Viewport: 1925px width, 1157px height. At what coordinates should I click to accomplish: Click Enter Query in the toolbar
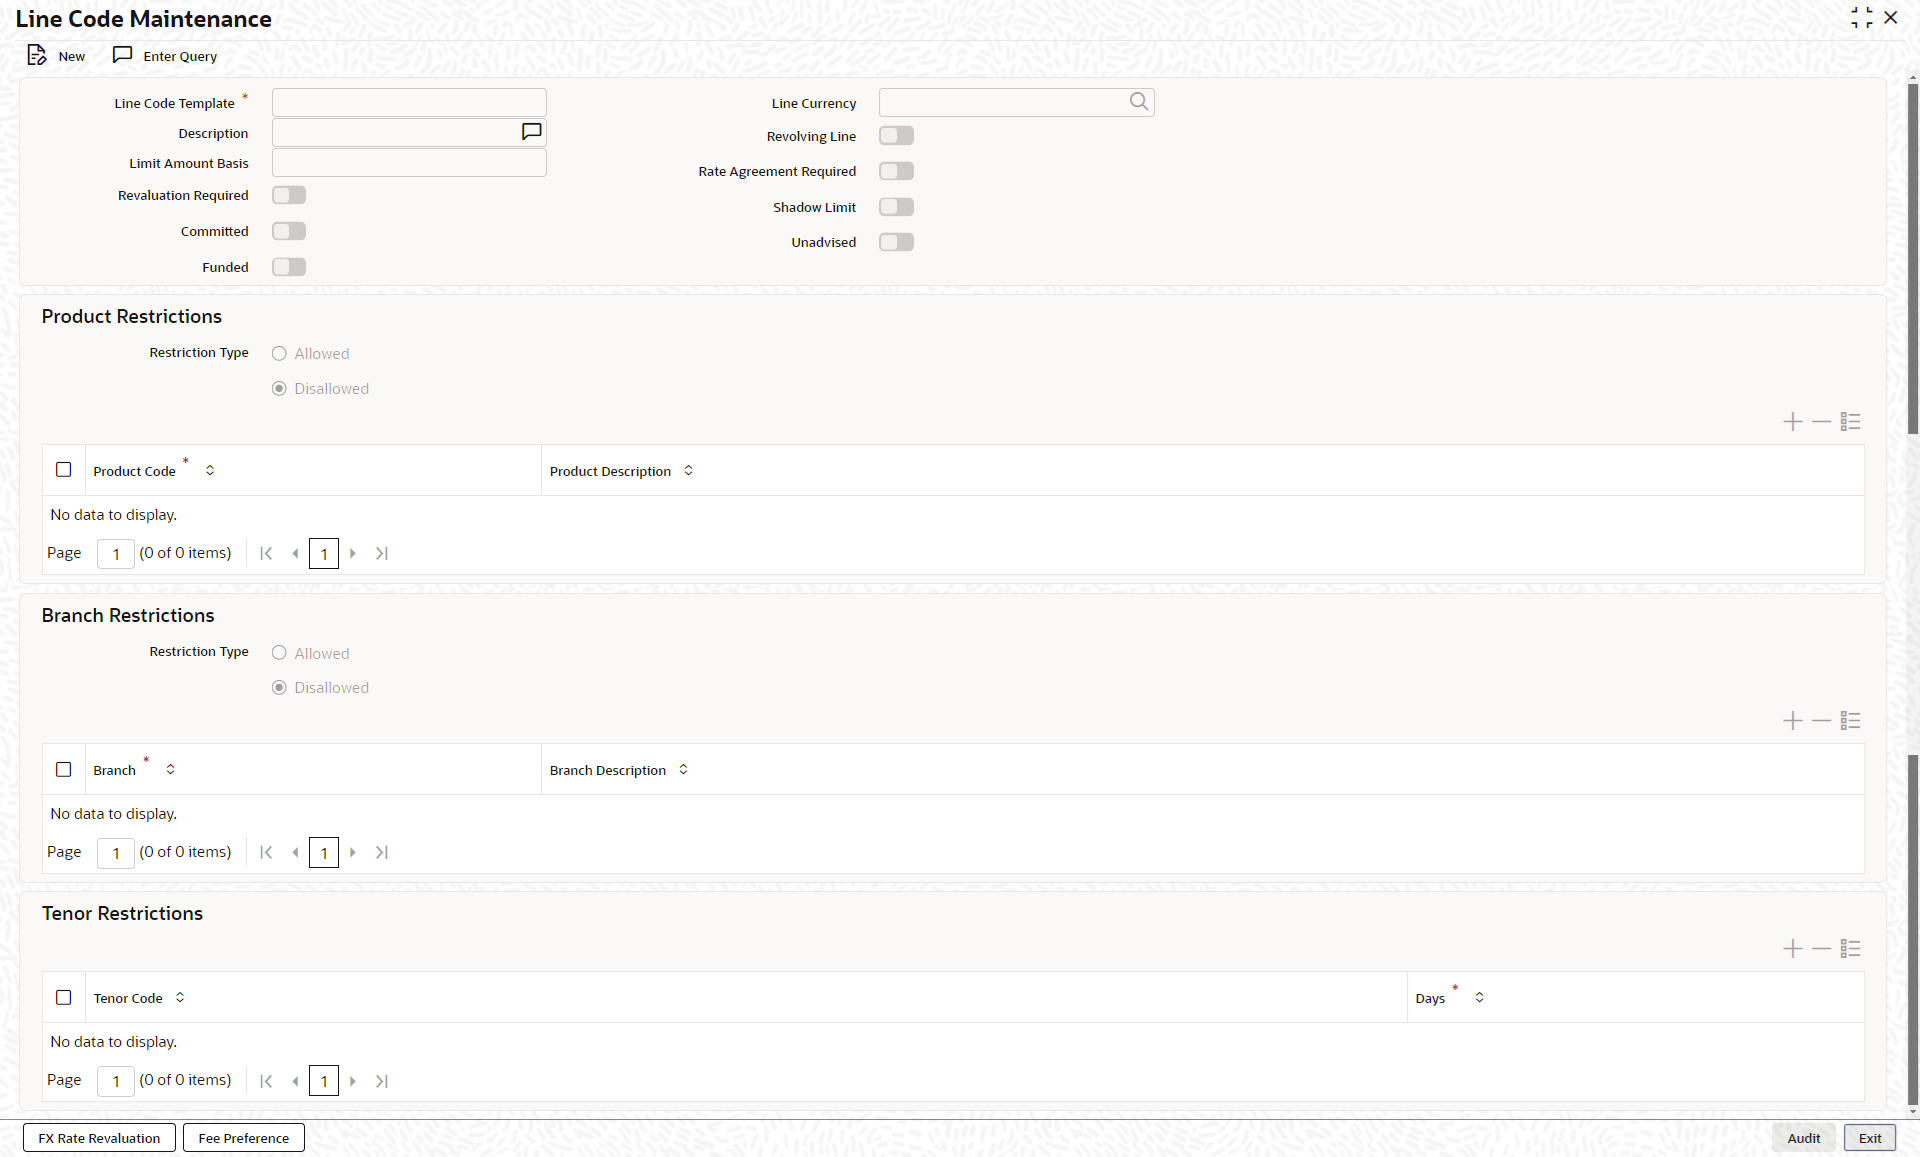[x=166, y=56]
